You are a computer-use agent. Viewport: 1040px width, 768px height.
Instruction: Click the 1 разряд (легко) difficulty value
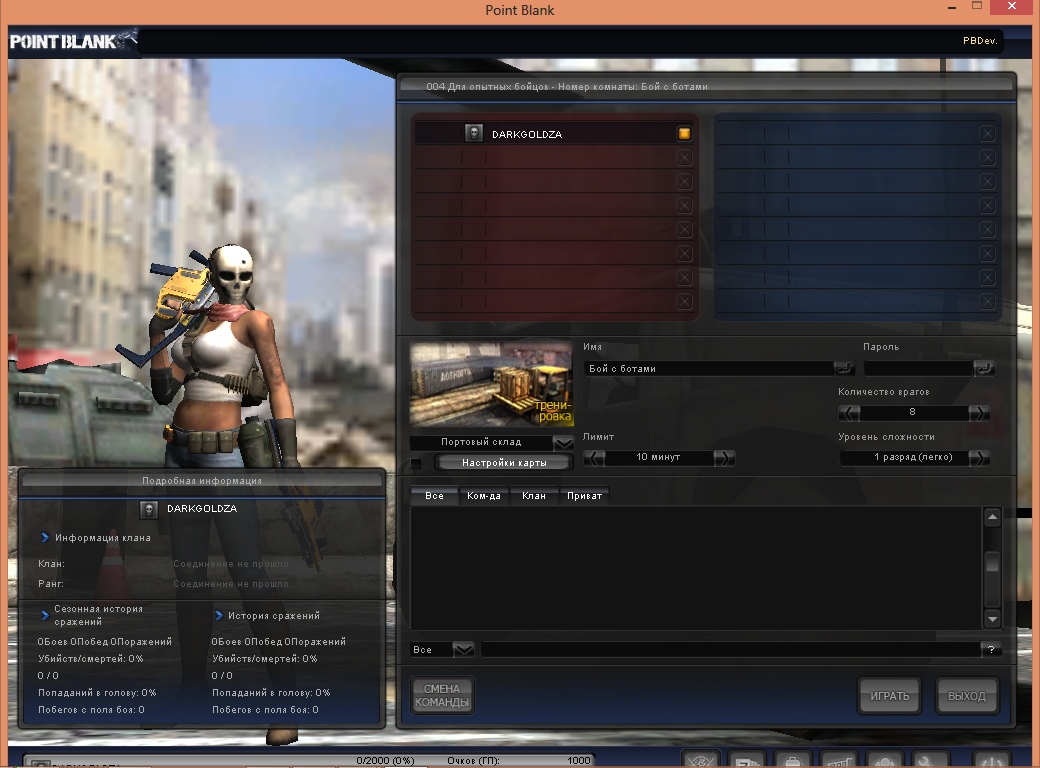tap(913, 458)
